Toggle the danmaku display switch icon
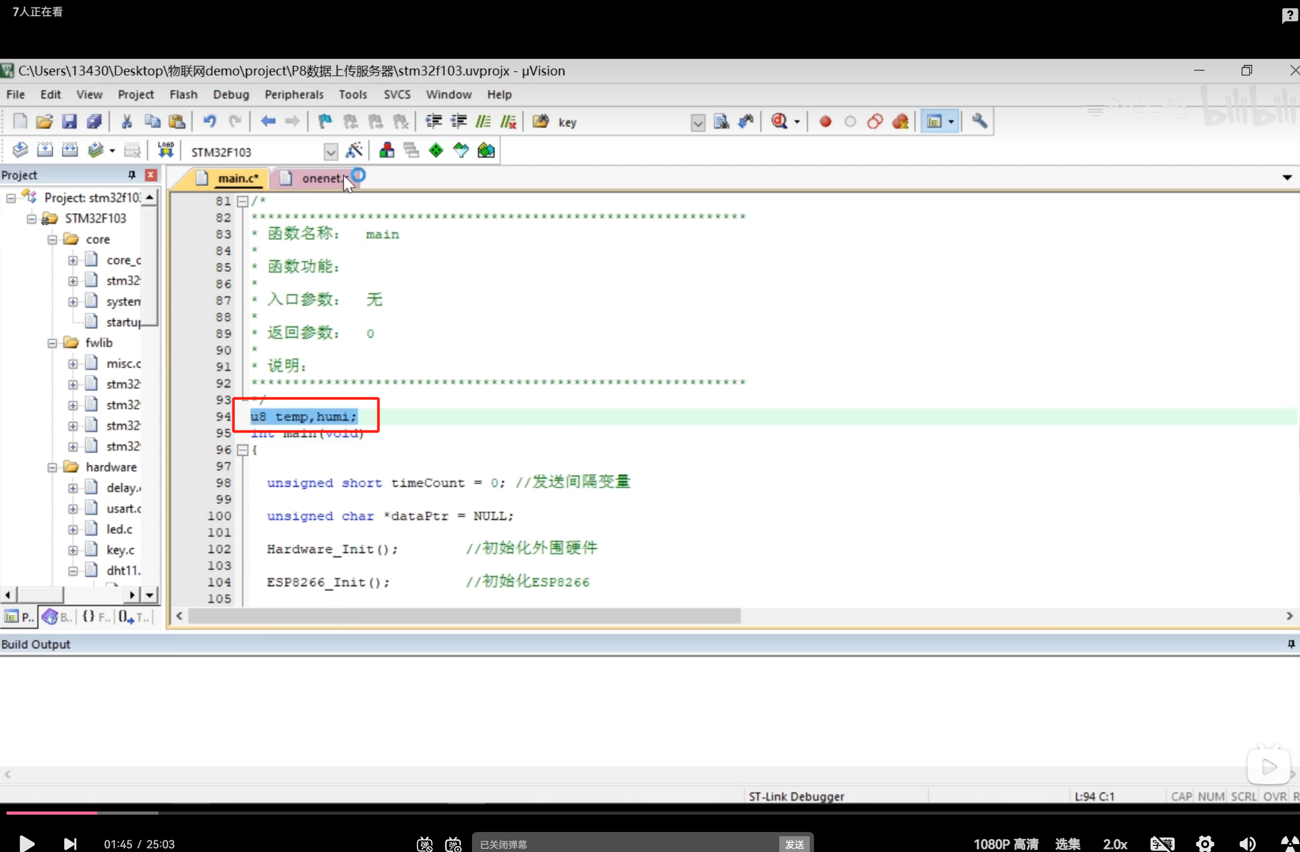This screenshot has height=852, width=1300. [425, 844]
